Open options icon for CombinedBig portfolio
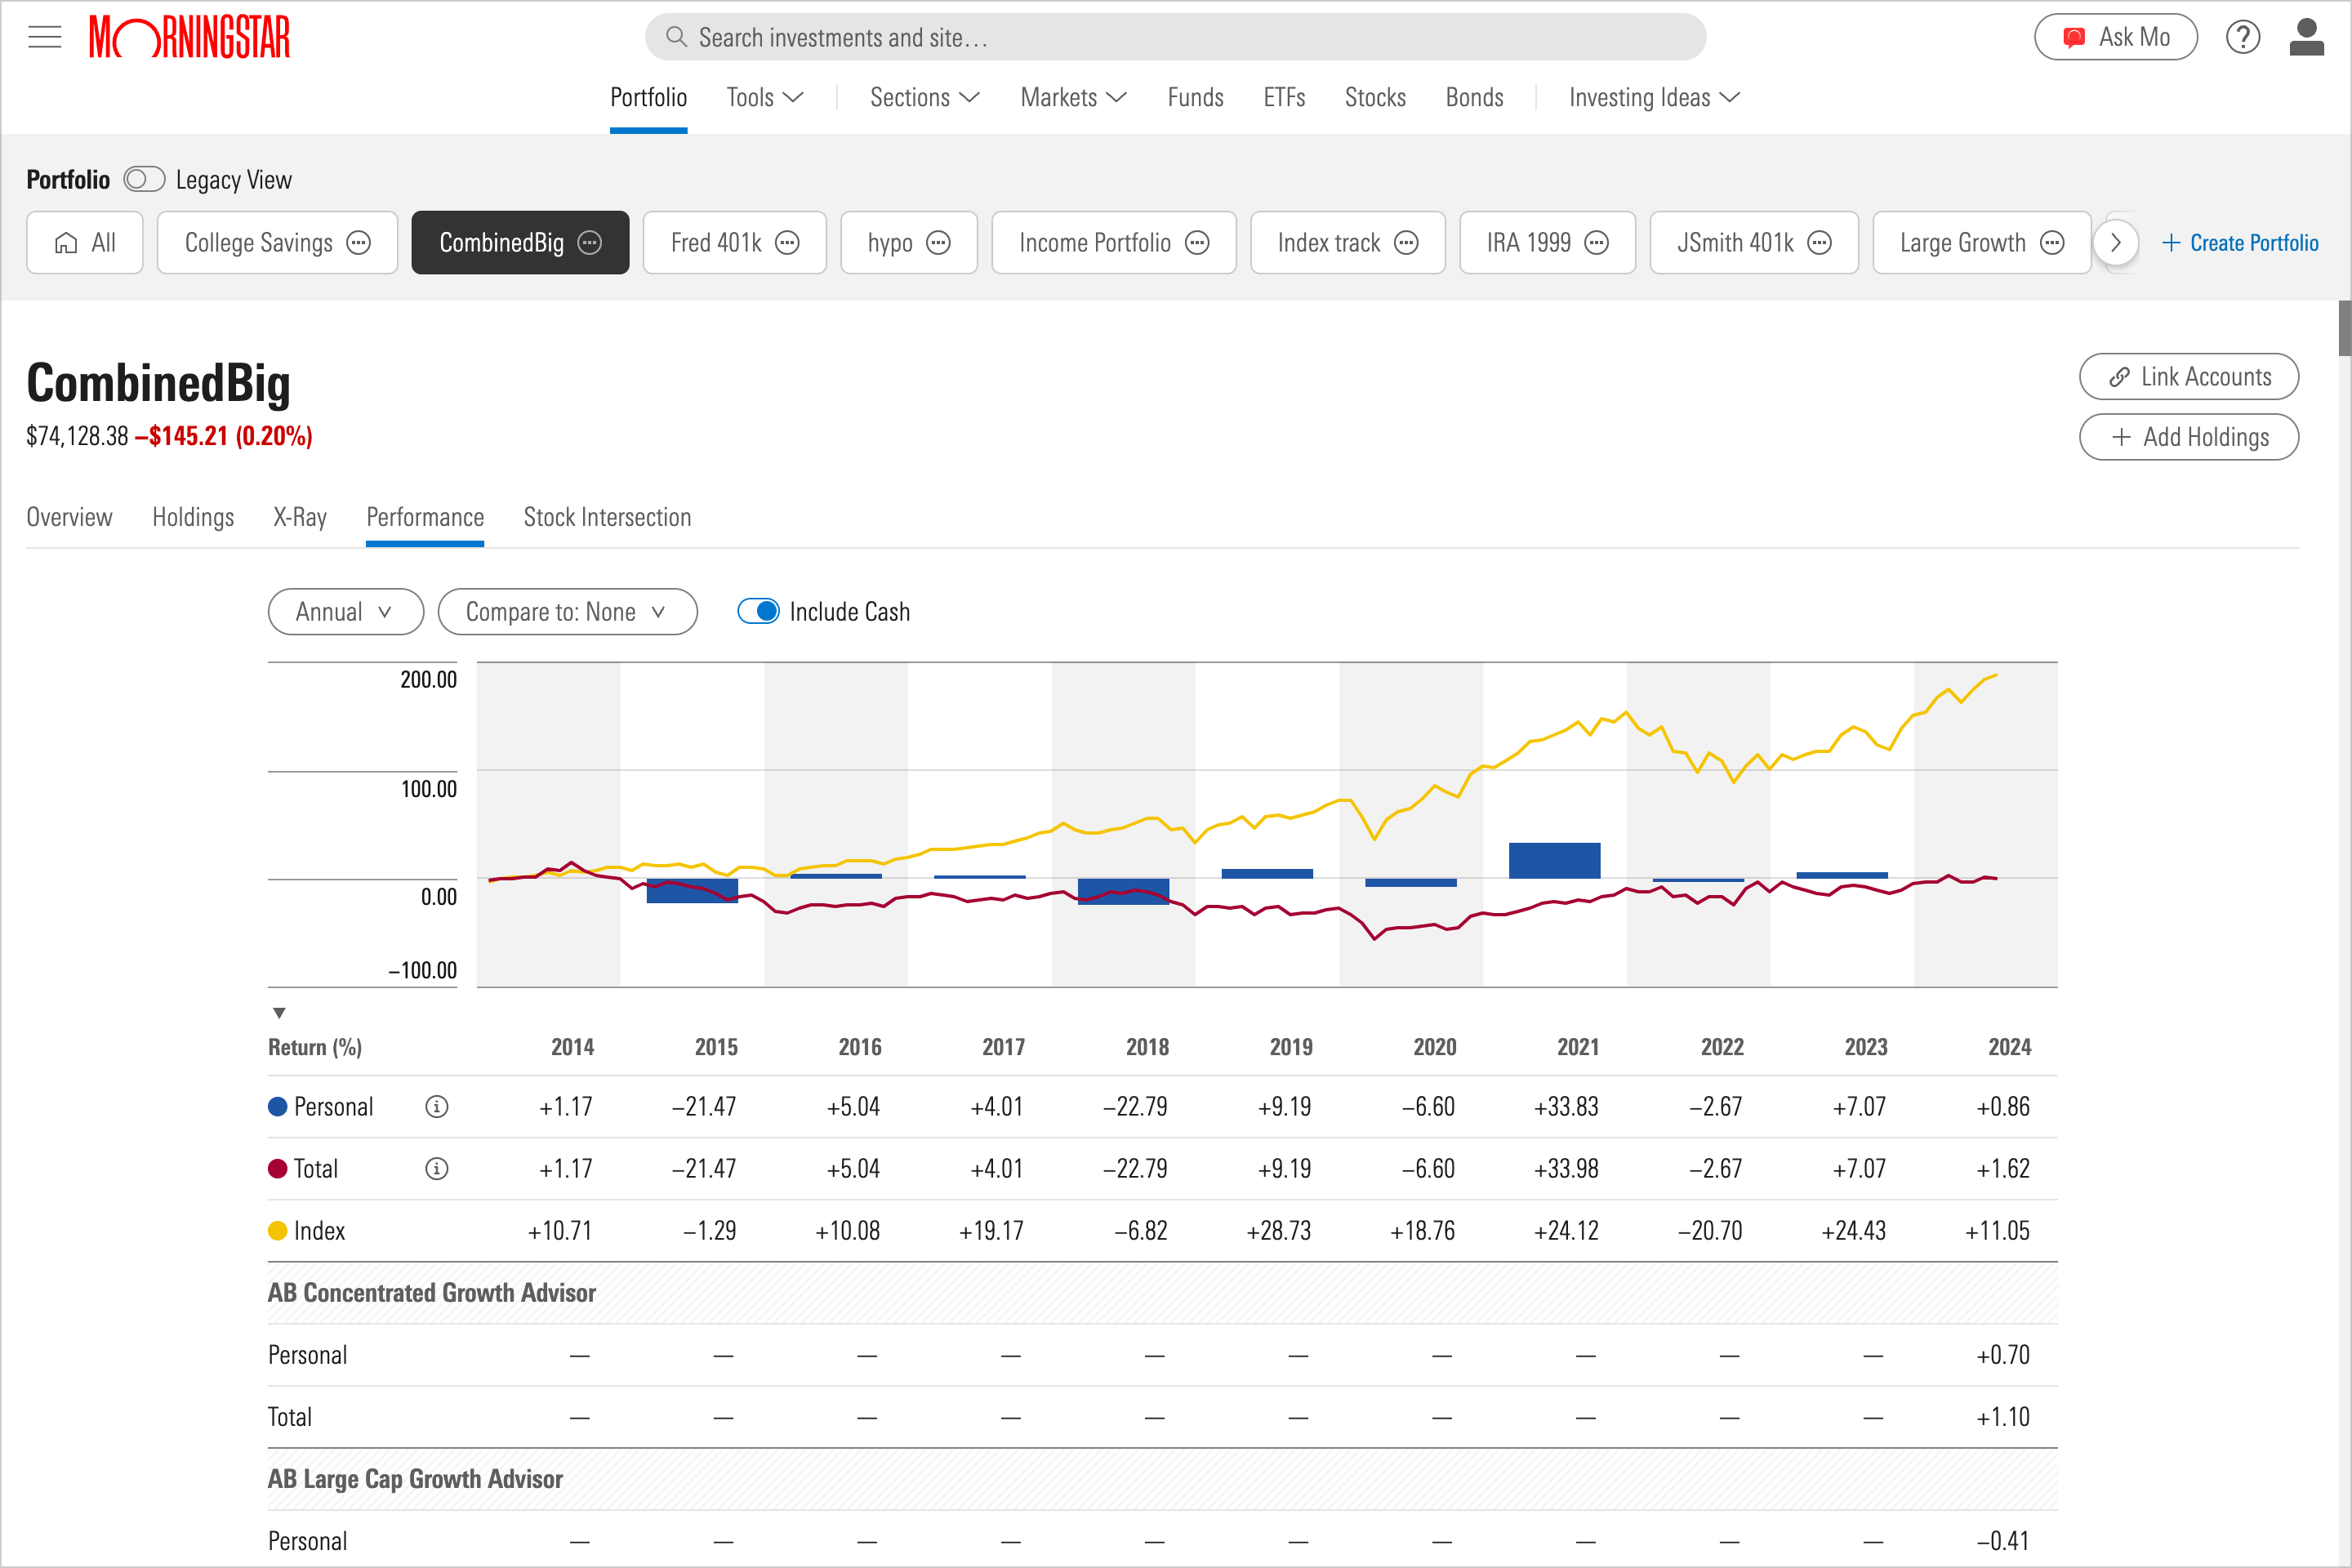 pos(590,243)
